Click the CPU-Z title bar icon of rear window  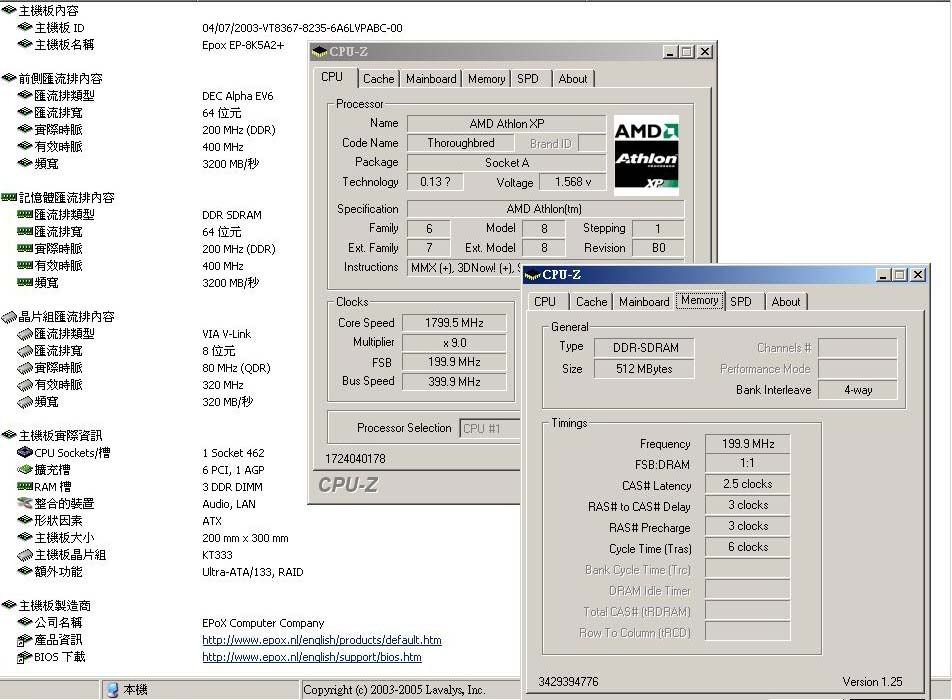click(x=319, y=52)
